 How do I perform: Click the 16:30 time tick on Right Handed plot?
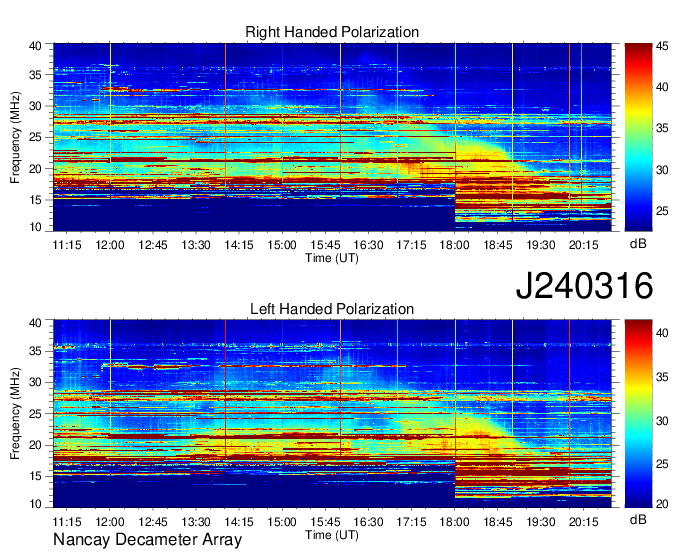(368, 245)
